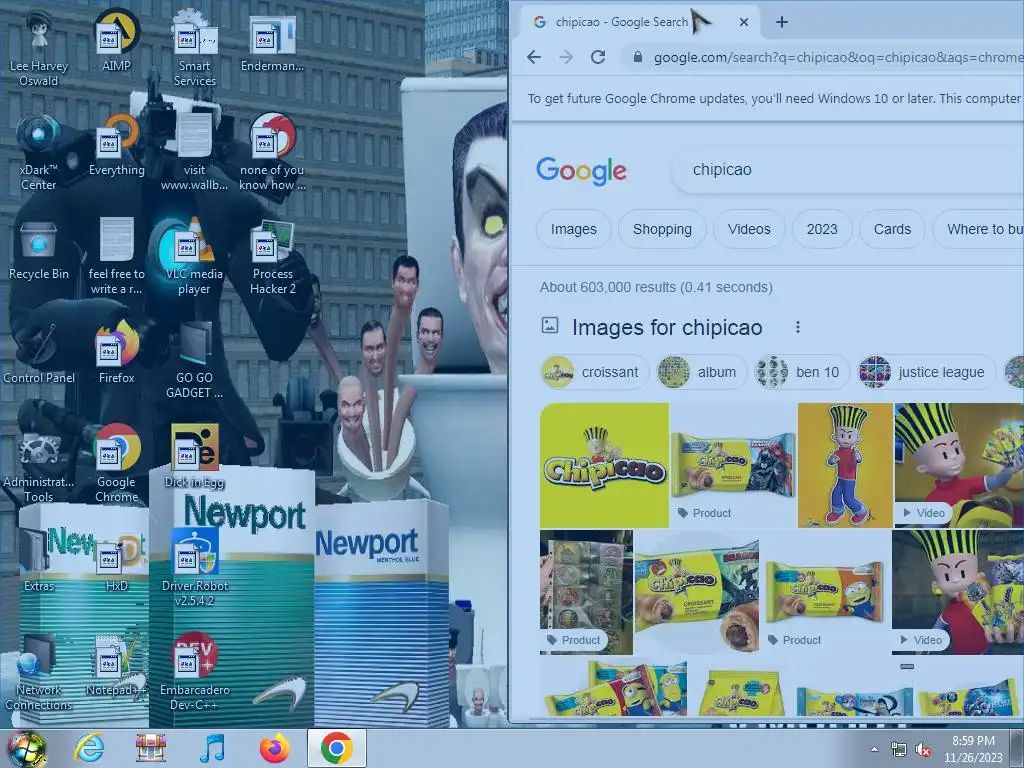
Task: Open the Windows Start menu
Action: (27, 748)
